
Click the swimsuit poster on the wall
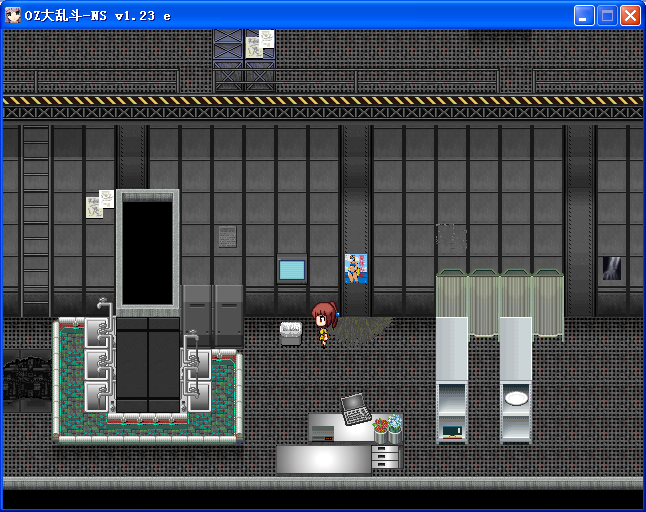click(x=356, y=269)
